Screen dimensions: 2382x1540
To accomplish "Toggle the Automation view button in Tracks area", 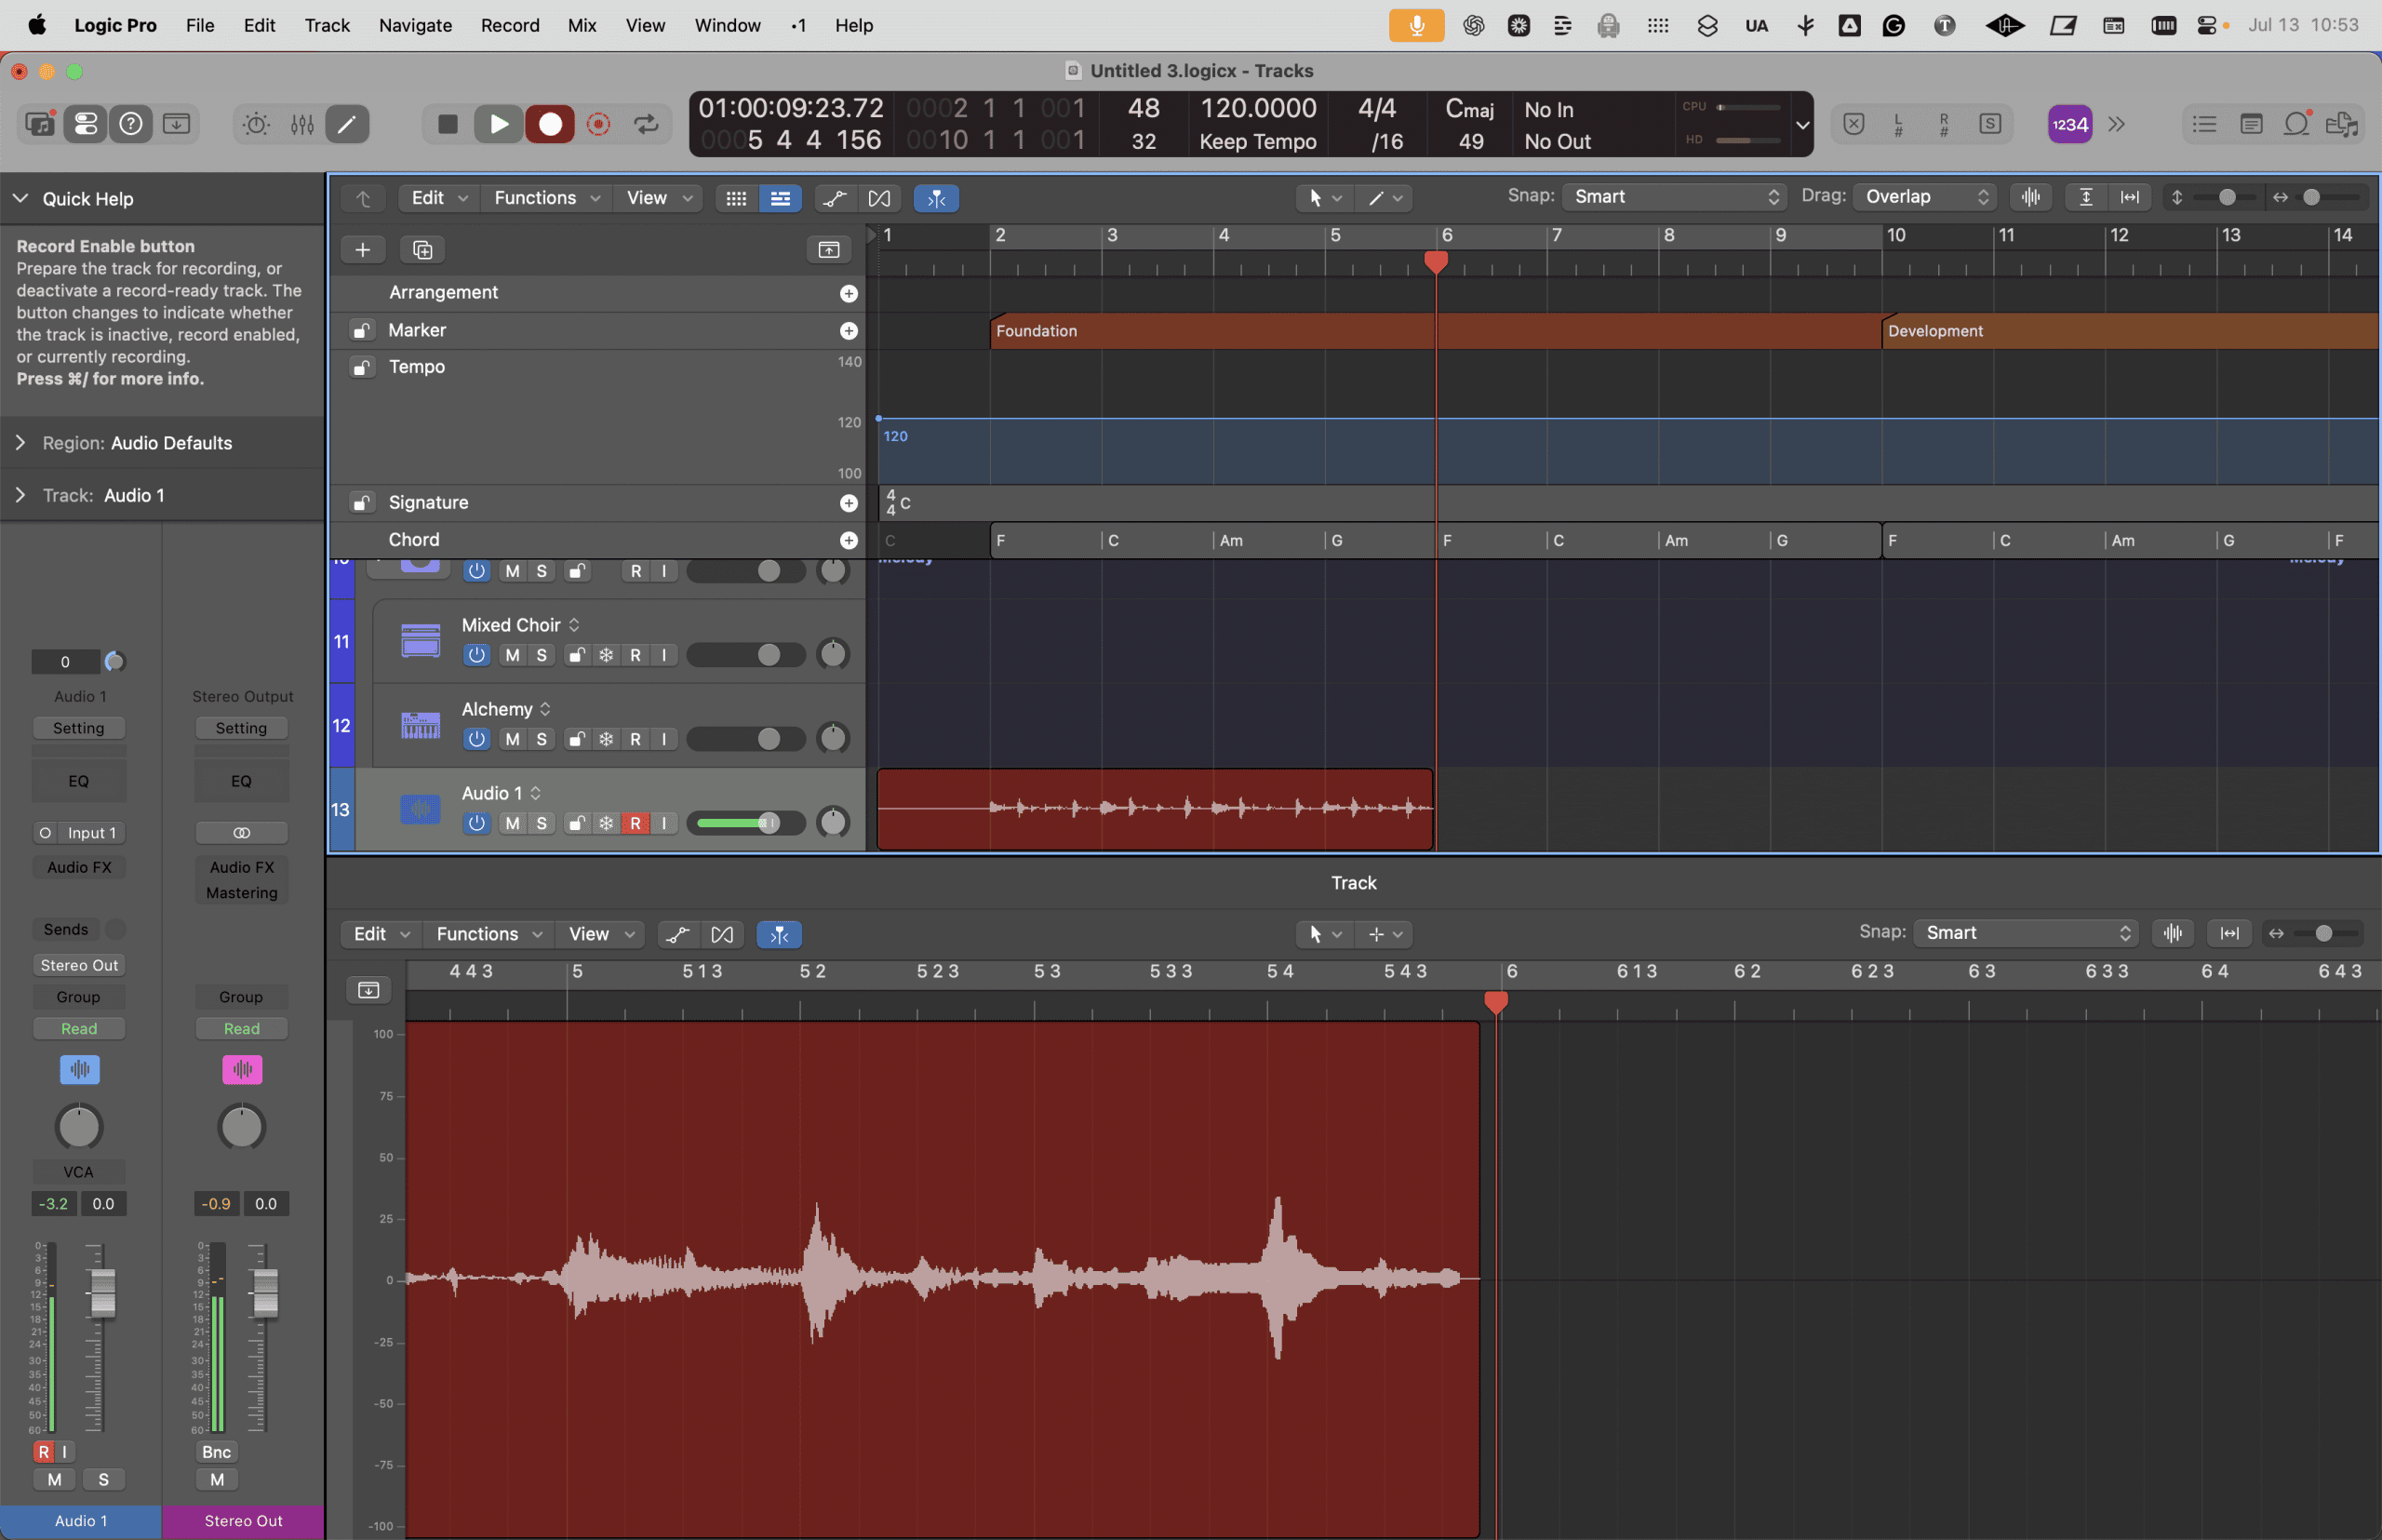I will click(834, 198).
